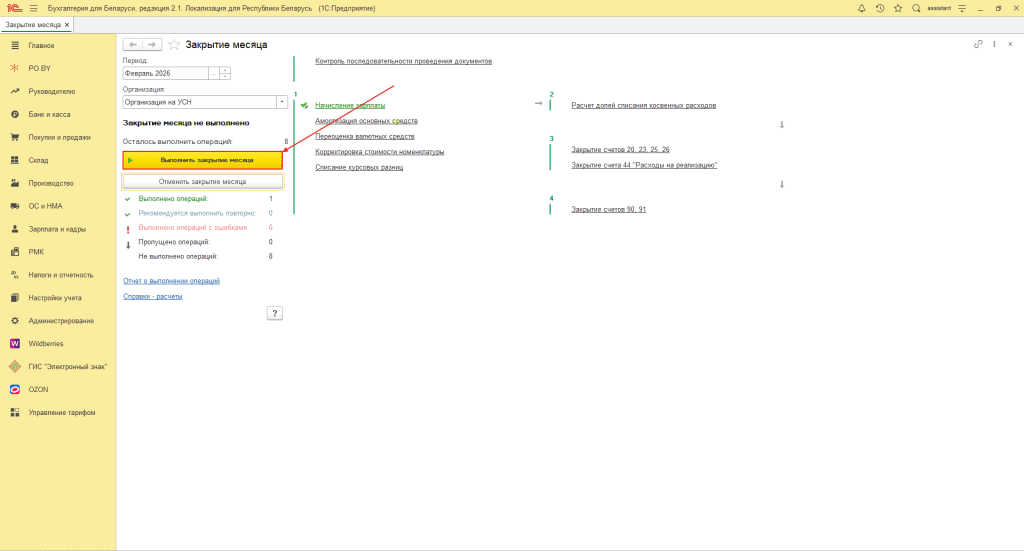Click the search magnifier icon
1024x551 pixels.
point(916,8)
